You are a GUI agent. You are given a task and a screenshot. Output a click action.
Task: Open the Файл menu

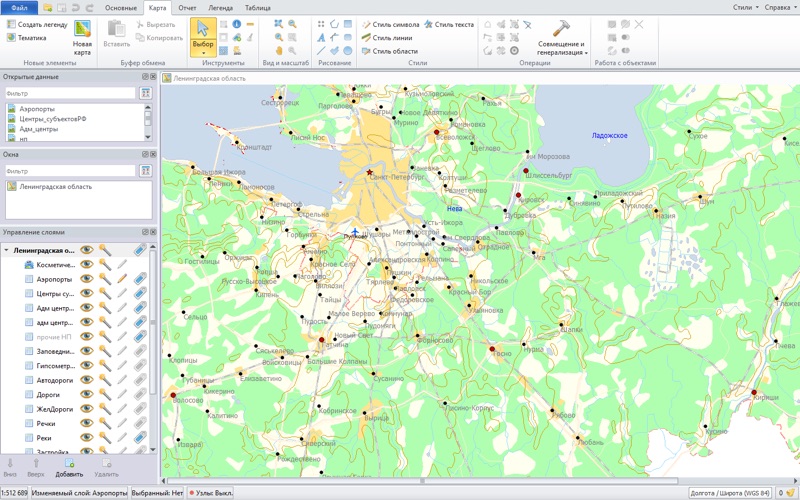click(x=19, y=8)
